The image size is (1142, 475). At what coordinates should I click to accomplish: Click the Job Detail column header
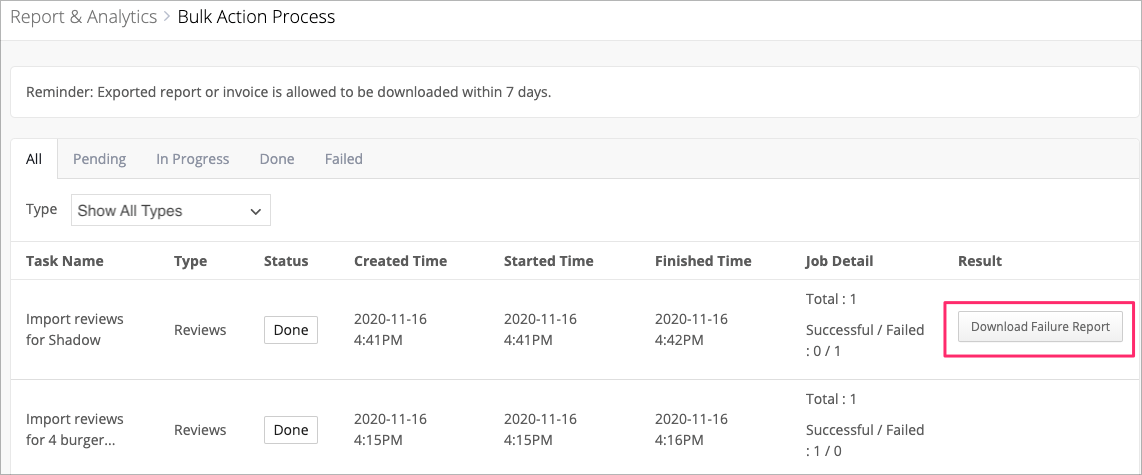(x=840, y=261)
